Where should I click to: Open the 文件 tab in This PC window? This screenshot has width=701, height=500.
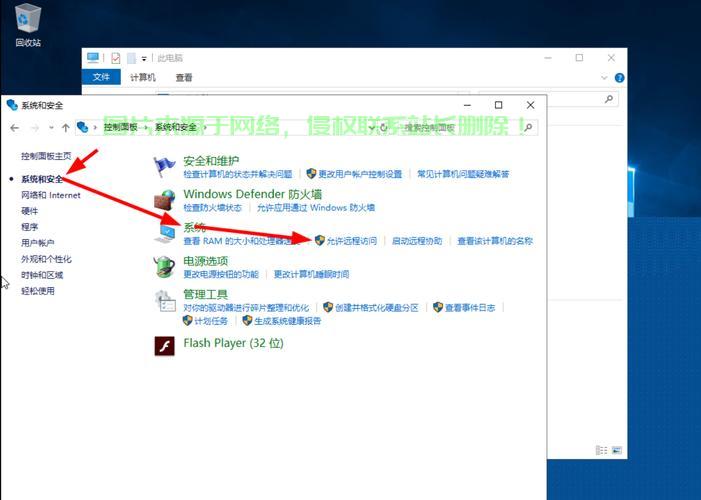[x=101, y=77]
